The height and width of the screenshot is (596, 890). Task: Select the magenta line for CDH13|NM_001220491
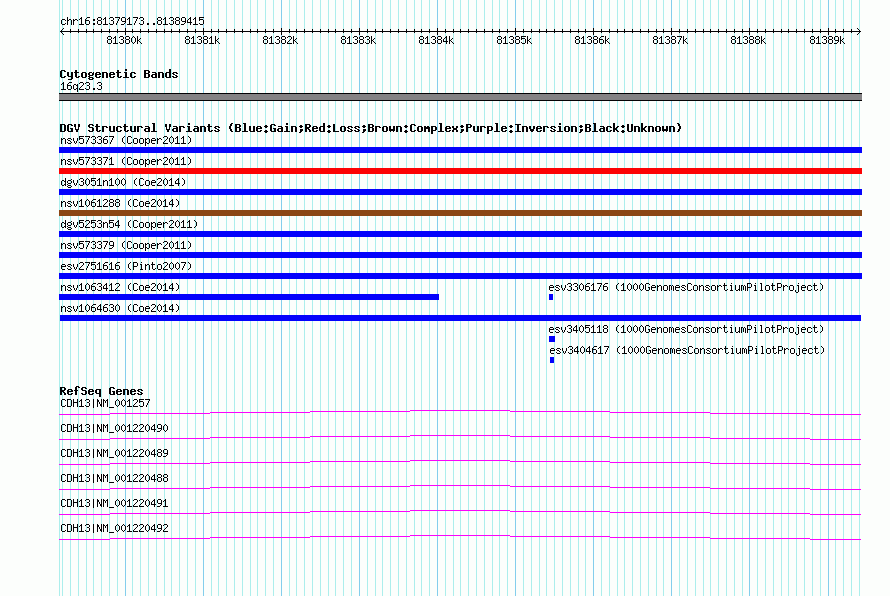(x=460, y=512)
